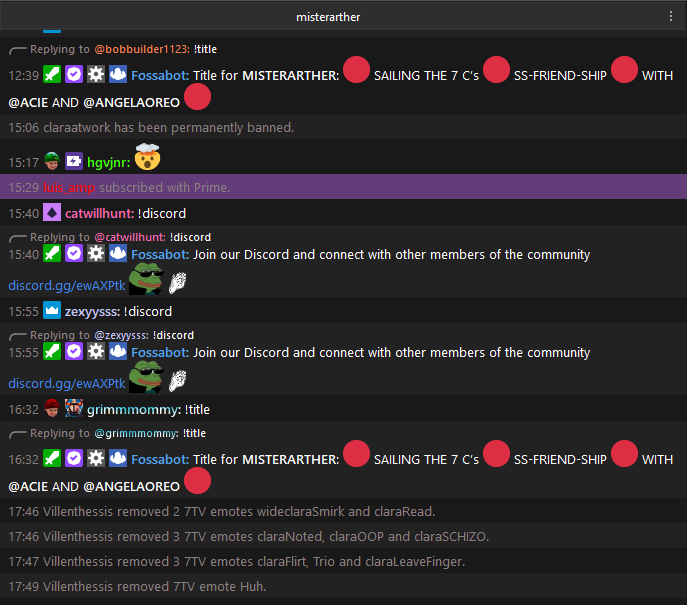
Task: Click the Fossabot username at 16:32
Action: tap(160, 459)
